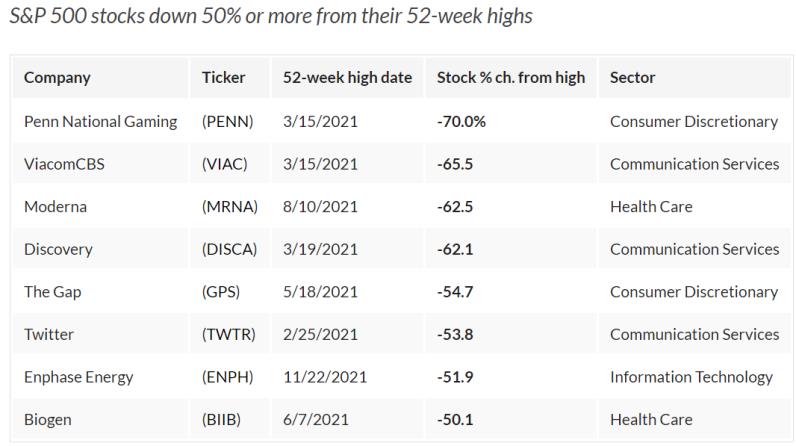Click the Company column header
Screen dimensions: 796x446
[x=57, y=78]
